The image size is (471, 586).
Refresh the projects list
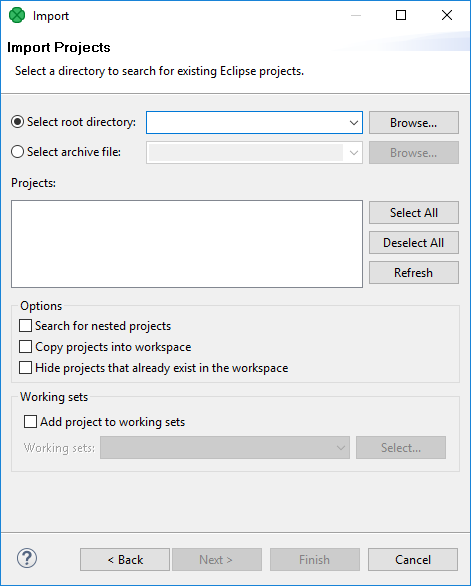(x=414, y=272)
